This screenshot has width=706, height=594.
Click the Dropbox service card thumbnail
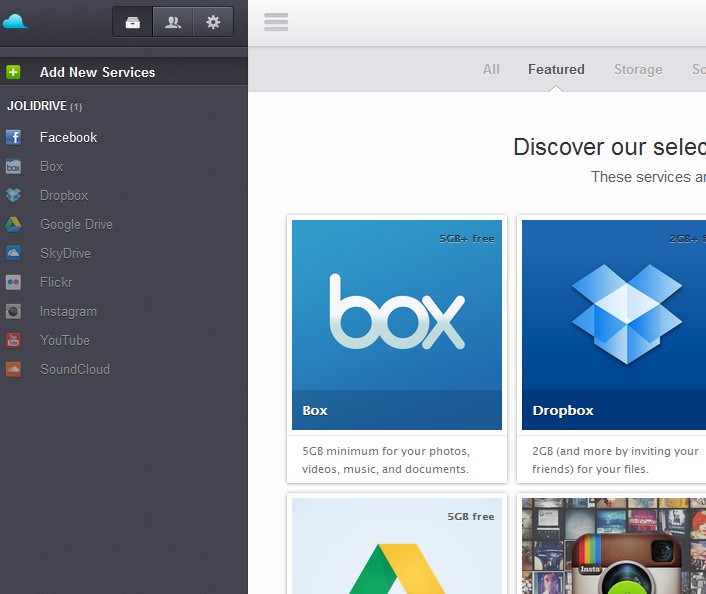coord(614,325)
